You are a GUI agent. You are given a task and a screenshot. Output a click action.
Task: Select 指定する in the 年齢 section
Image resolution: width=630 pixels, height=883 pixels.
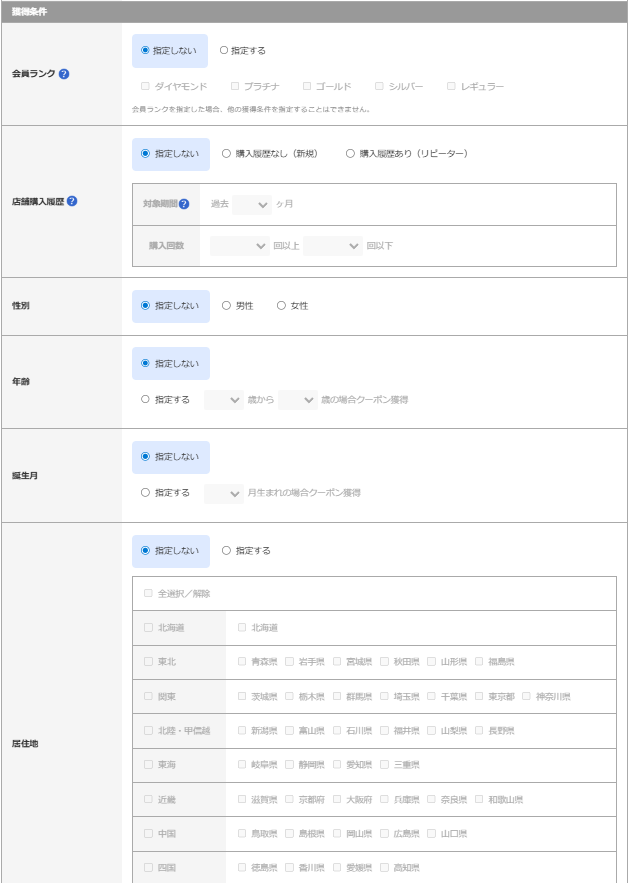146,400
